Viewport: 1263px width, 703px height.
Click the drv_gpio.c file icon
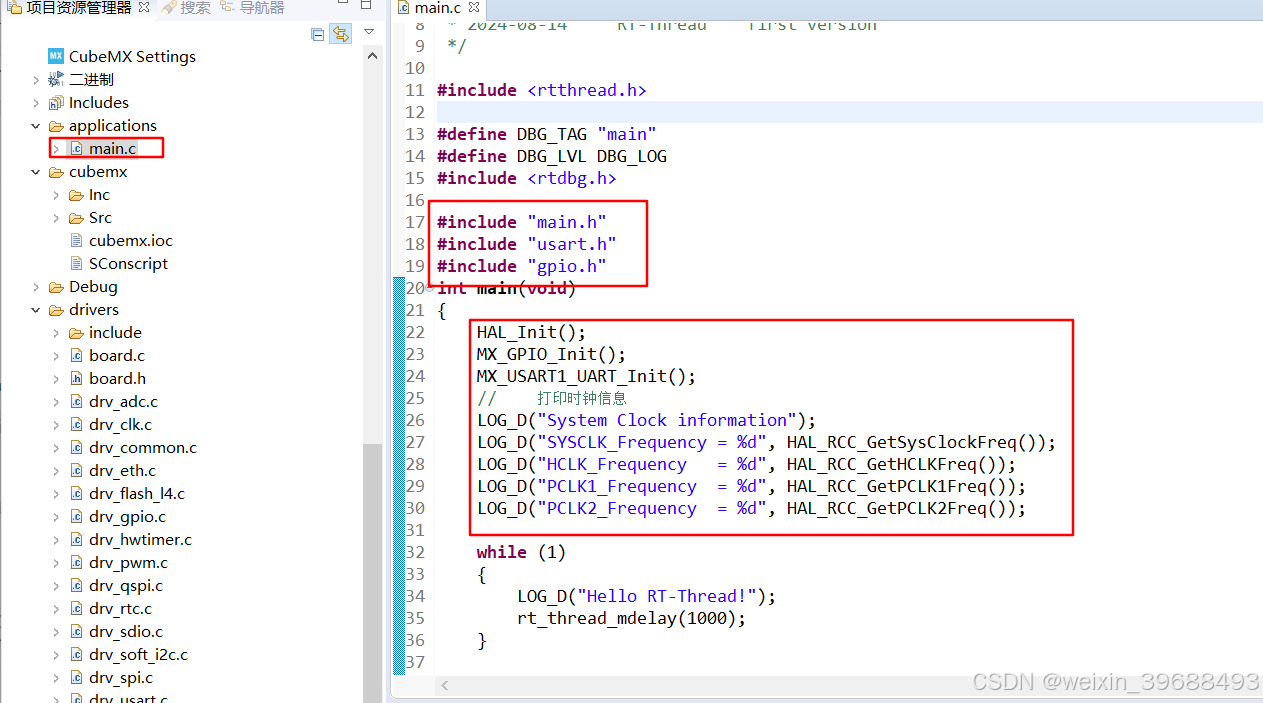(76, 516)
